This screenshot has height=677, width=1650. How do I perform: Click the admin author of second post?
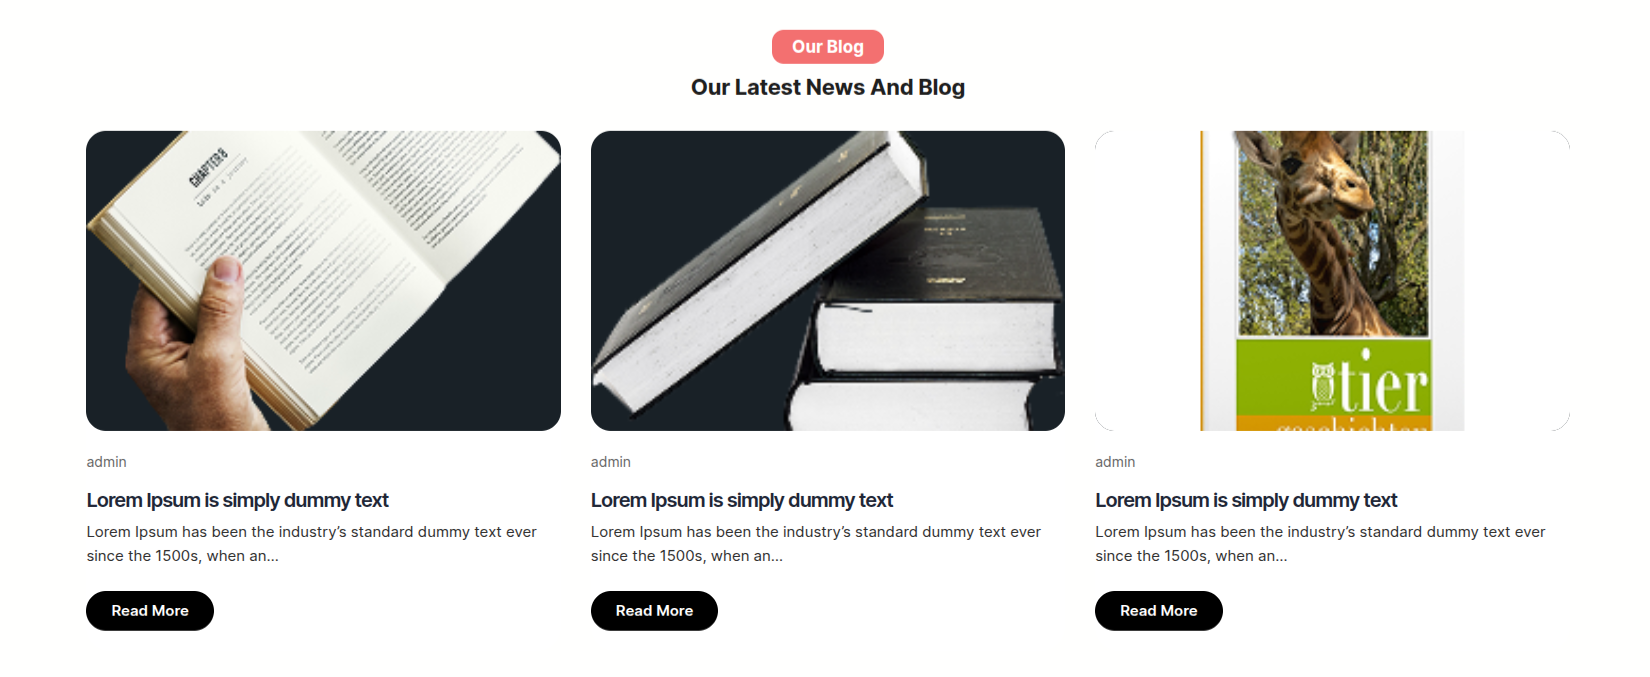pos(611,462)
